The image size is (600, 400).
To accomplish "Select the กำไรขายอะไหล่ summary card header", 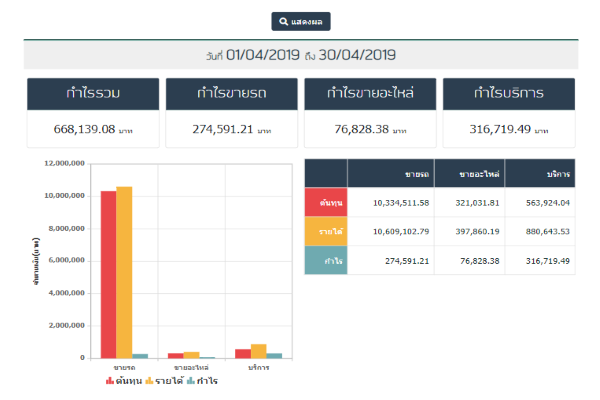I will (370, 94).
